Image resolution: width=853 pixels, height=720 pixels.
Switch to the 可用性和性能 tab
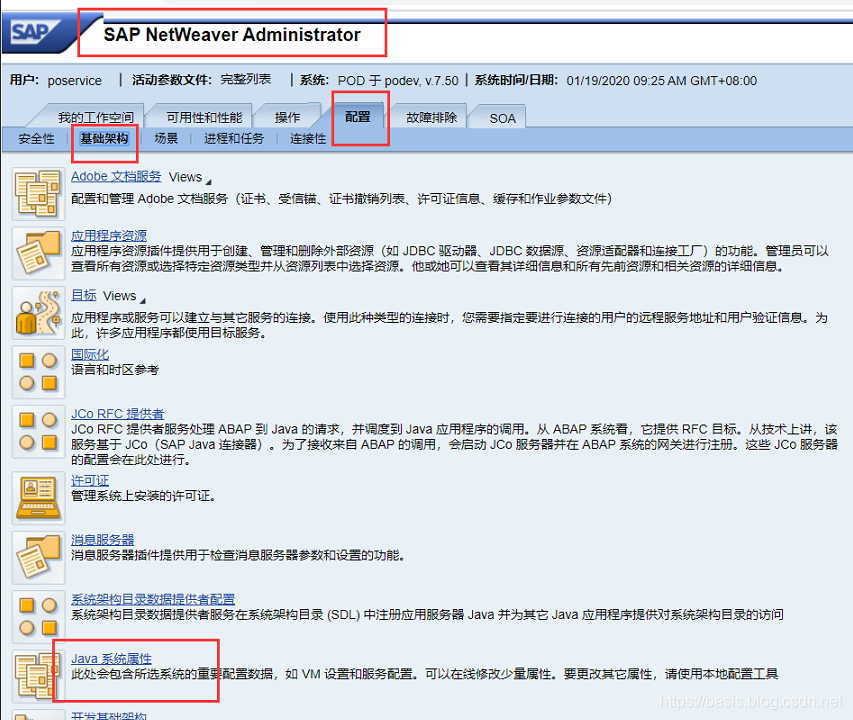click(204, 117)
